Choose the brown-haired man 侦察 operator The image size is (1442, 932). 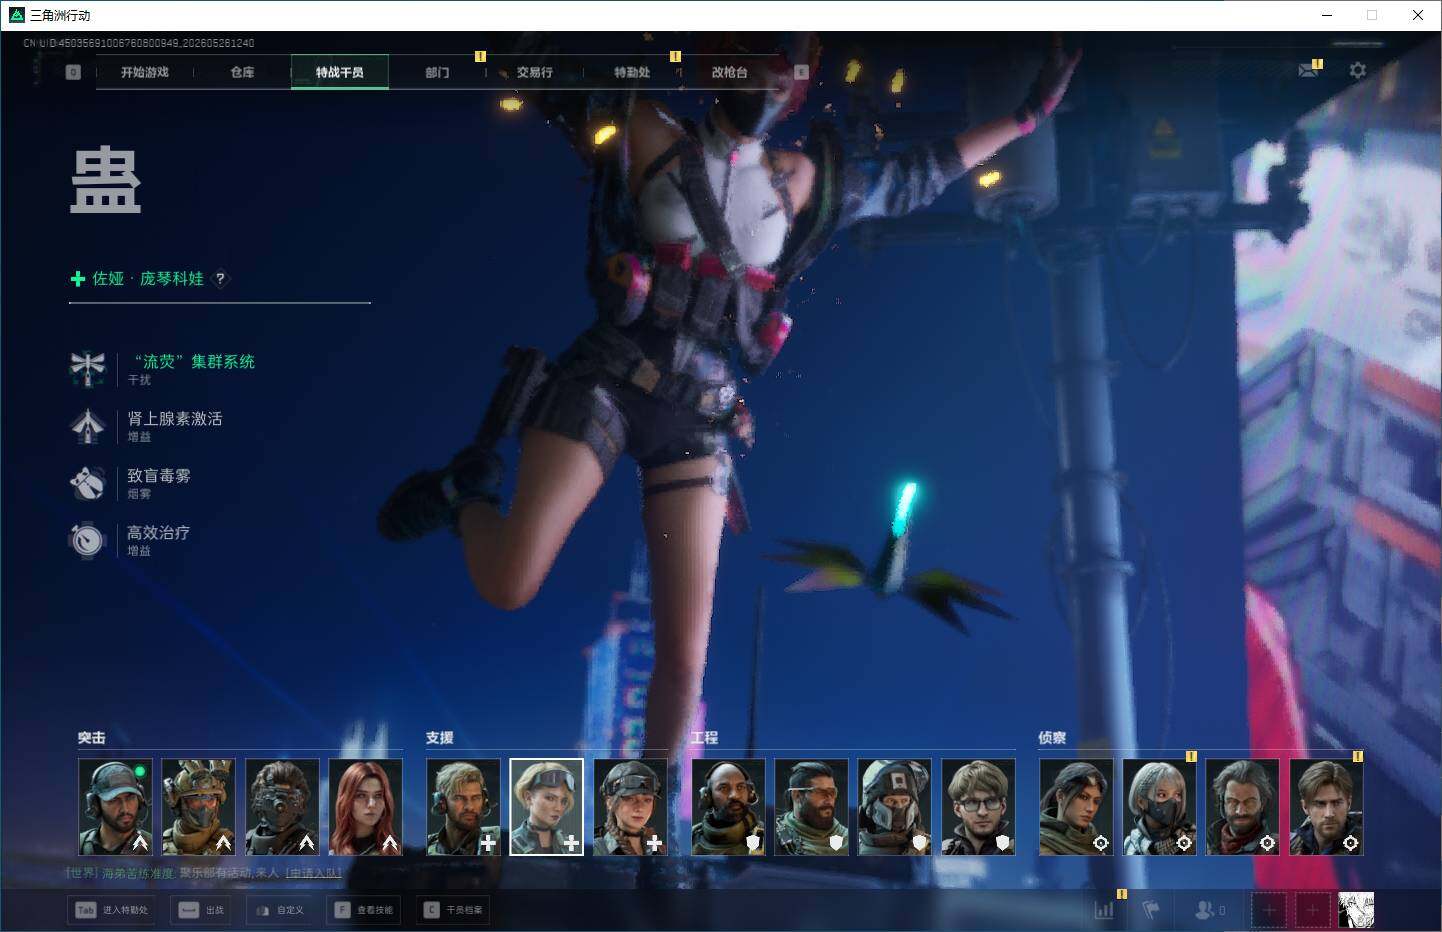1326,807
